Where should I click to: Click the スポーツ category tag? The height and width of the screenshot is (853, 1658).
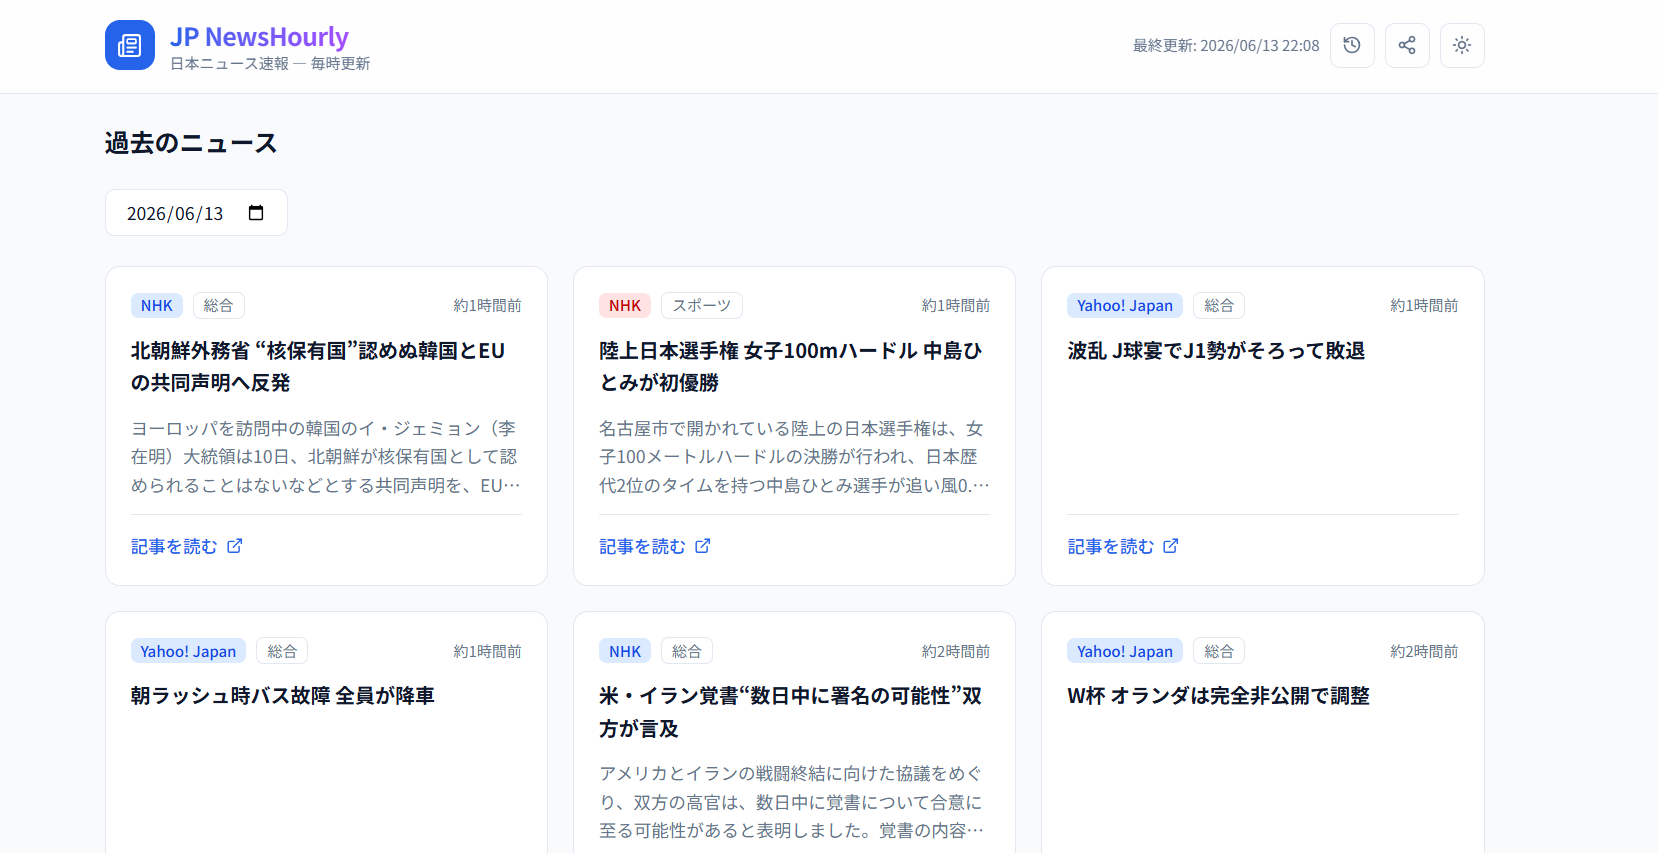[x=702, y=306]
